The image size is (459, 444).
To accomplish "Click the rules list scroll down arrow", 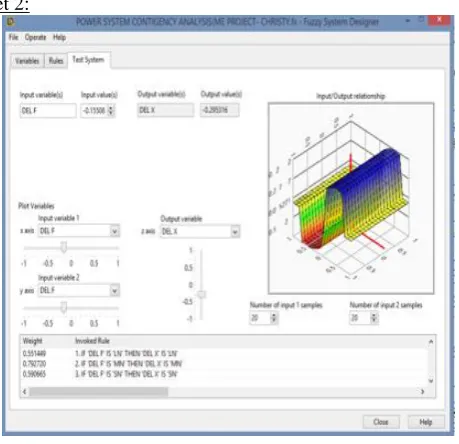I will pyautogui.click(x=431, y=381).
